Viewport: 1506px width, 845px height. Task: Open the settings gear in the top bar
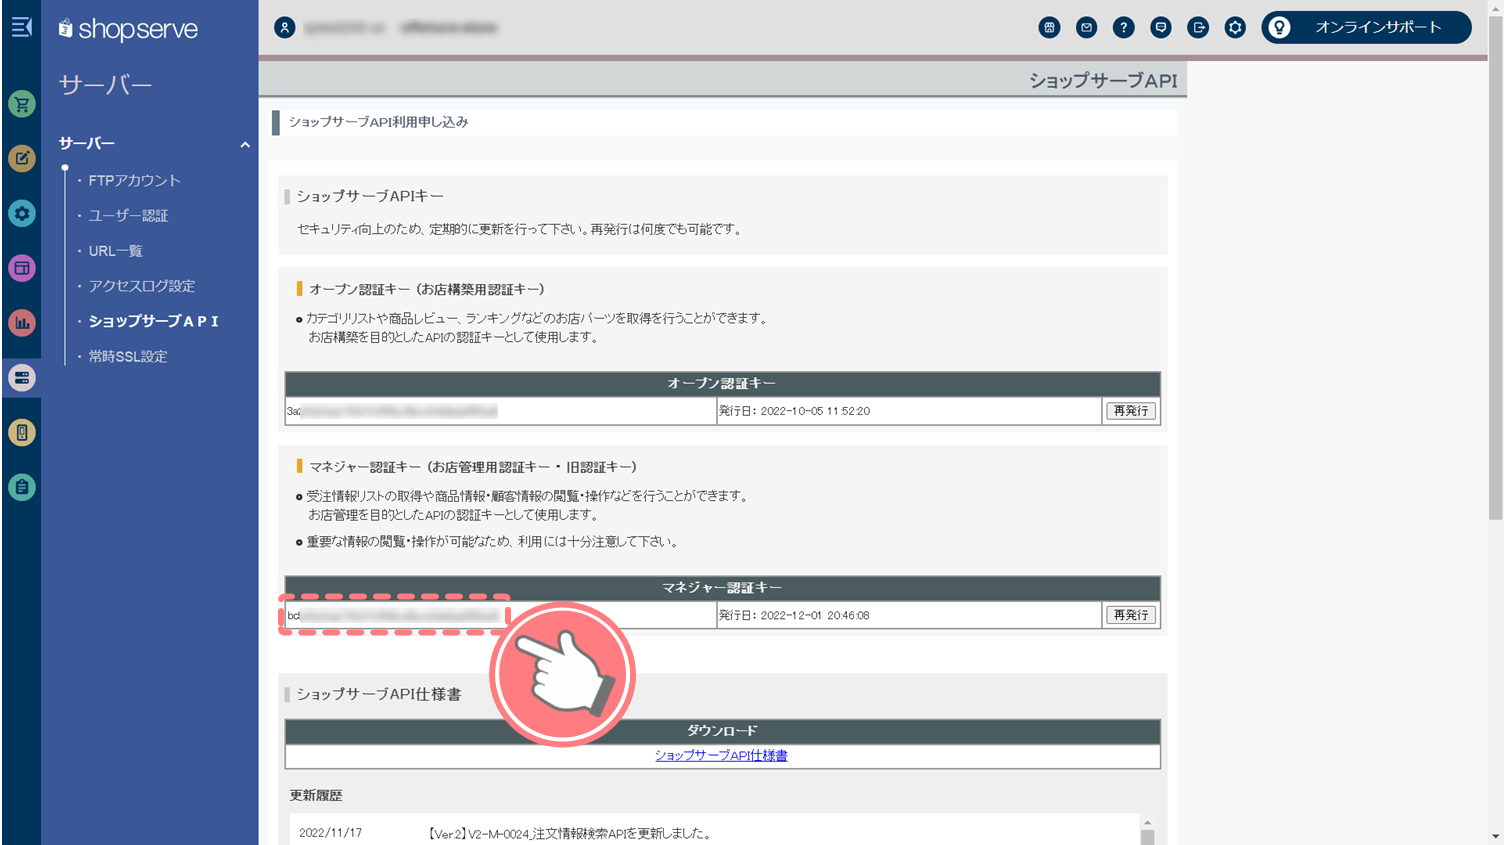1235,28
